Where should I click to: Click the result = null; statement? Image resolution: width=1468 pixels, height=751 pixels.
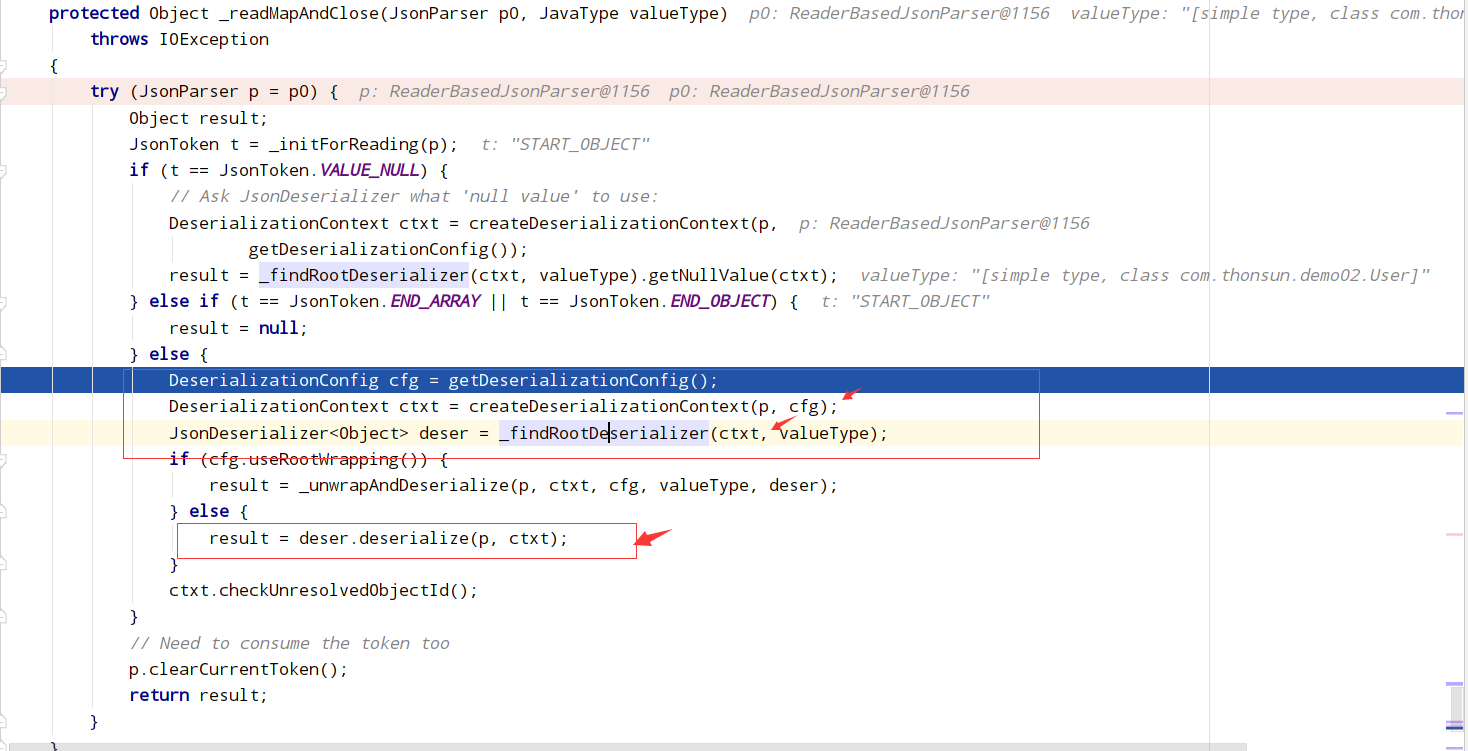tap(239, 328)
